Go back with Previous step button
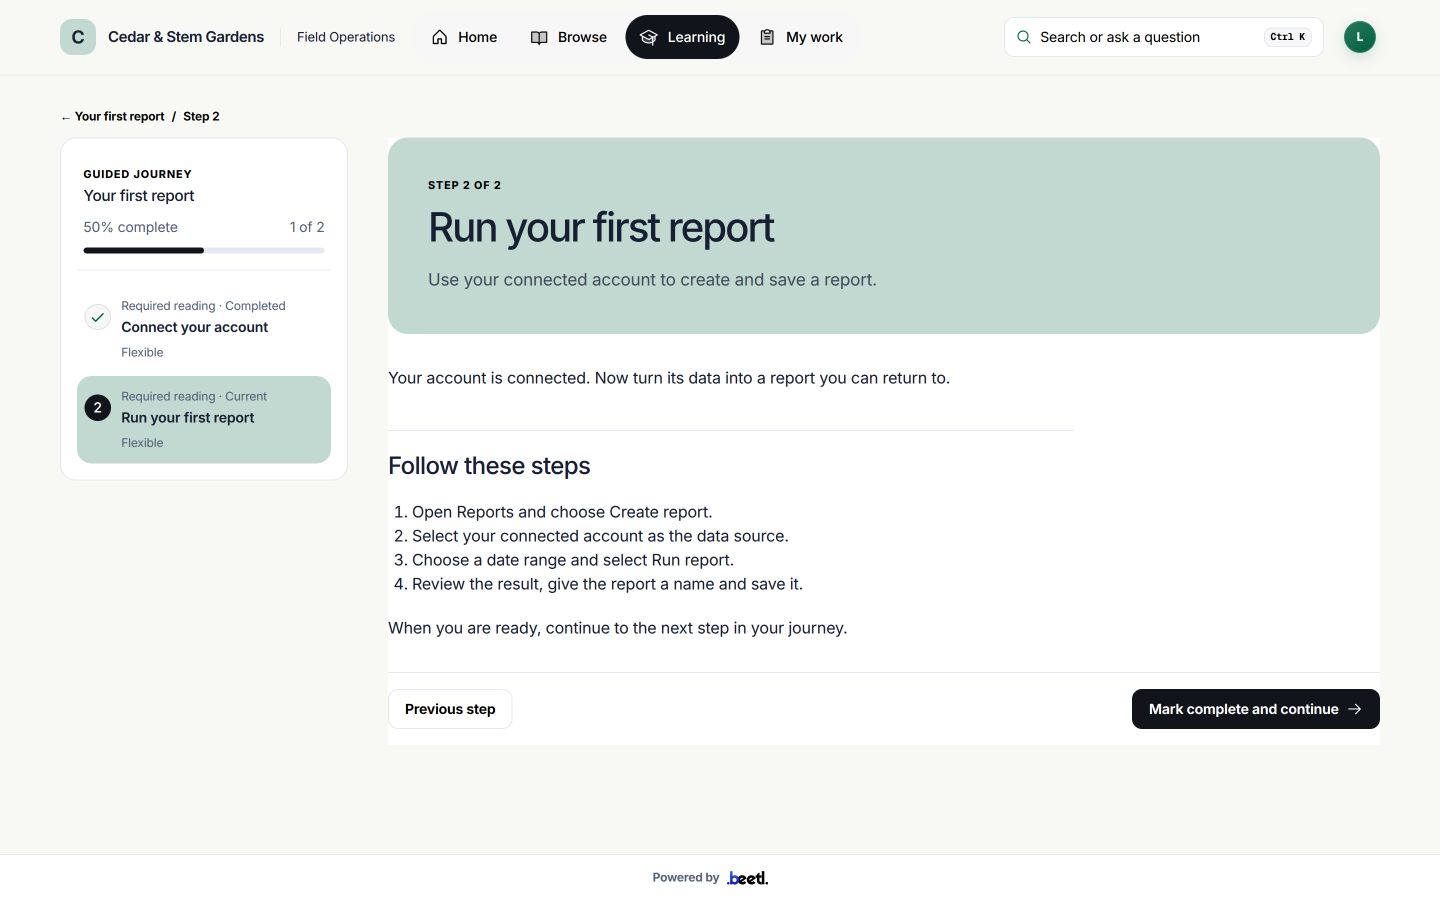This screenshot has width=1440, height=900. point(450,709)
